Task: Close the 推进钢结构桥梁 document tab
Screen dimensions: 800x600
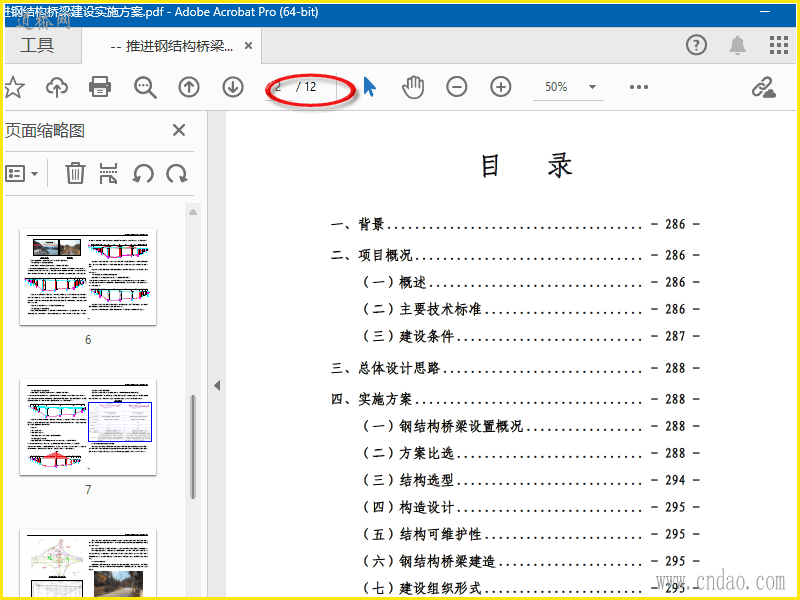Action: pyautogui.click(x=248, y=46)
